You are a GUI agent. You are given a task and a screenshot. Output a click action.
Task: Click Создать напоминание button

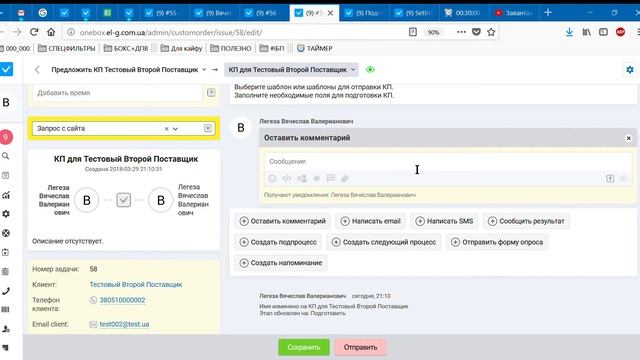point(281,263)
